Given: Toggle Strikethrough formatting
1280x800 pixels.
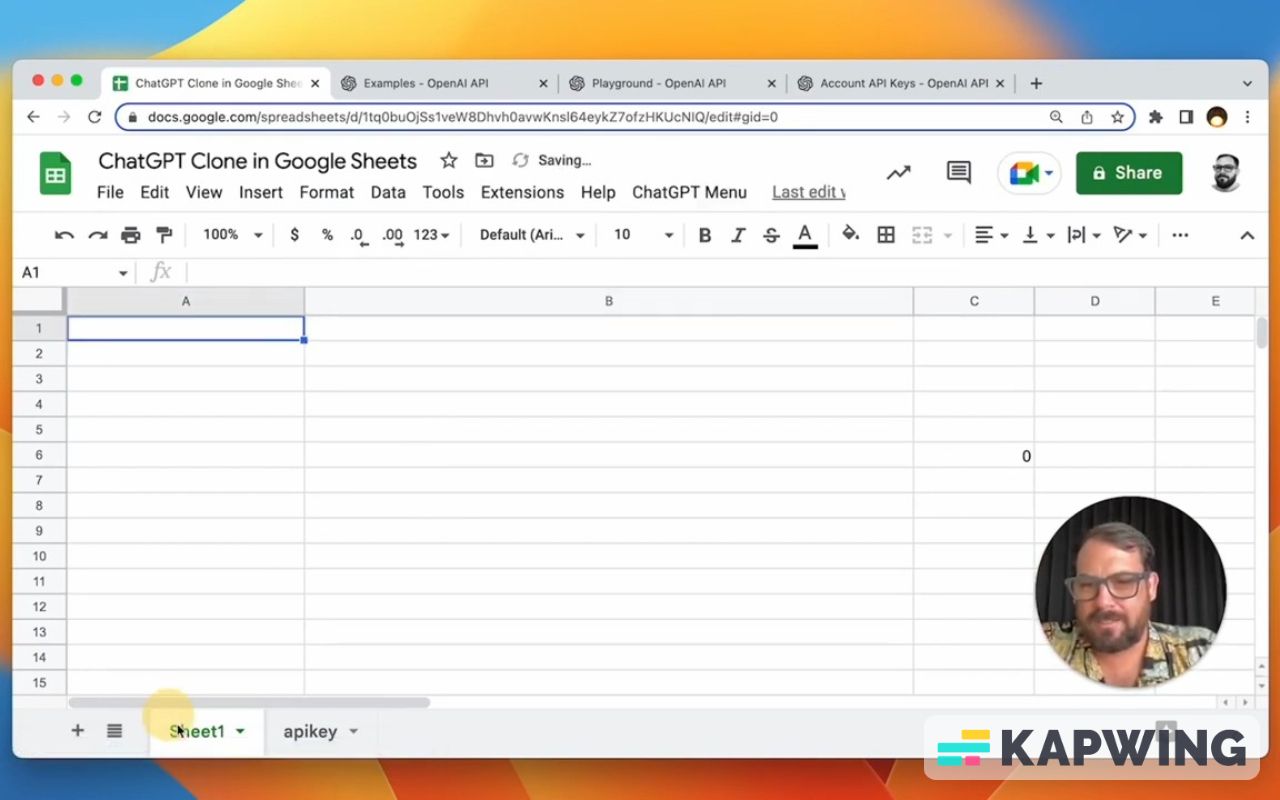Looking at the screenshot, I should (771, 235).
